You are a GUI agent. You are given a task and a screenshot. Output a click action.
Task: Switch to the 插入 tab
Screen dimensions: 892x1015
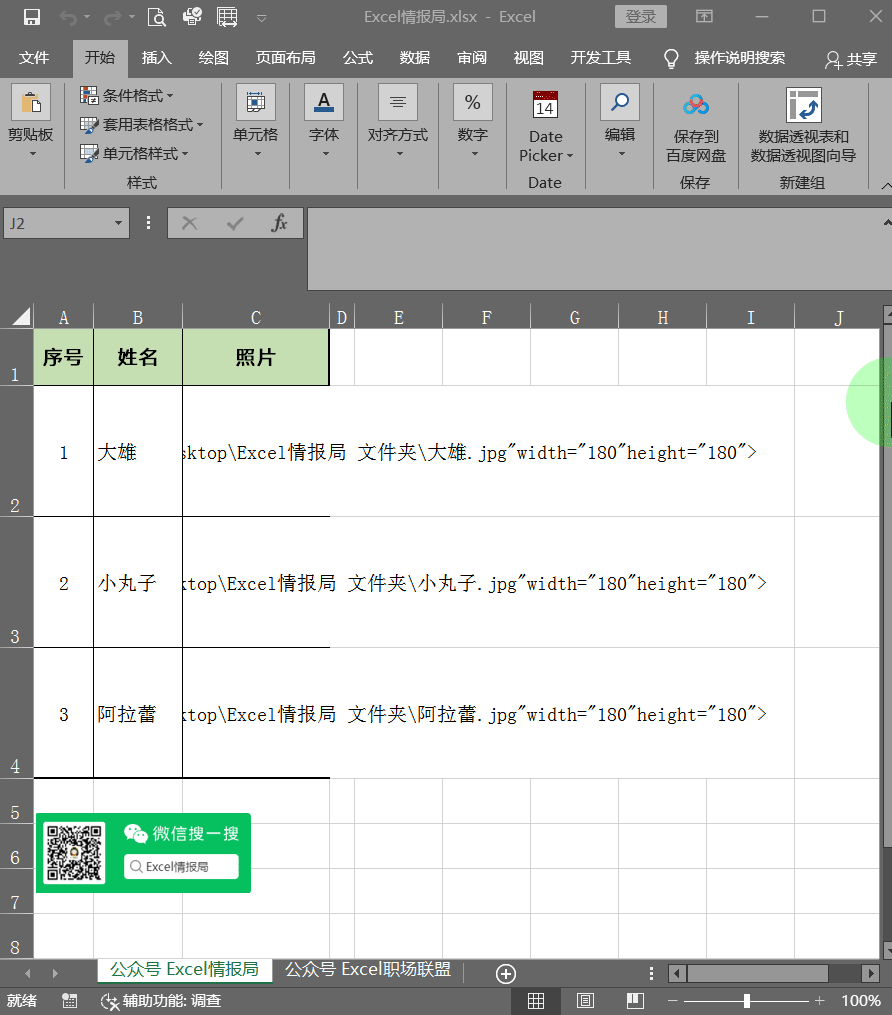click(157, 58)
